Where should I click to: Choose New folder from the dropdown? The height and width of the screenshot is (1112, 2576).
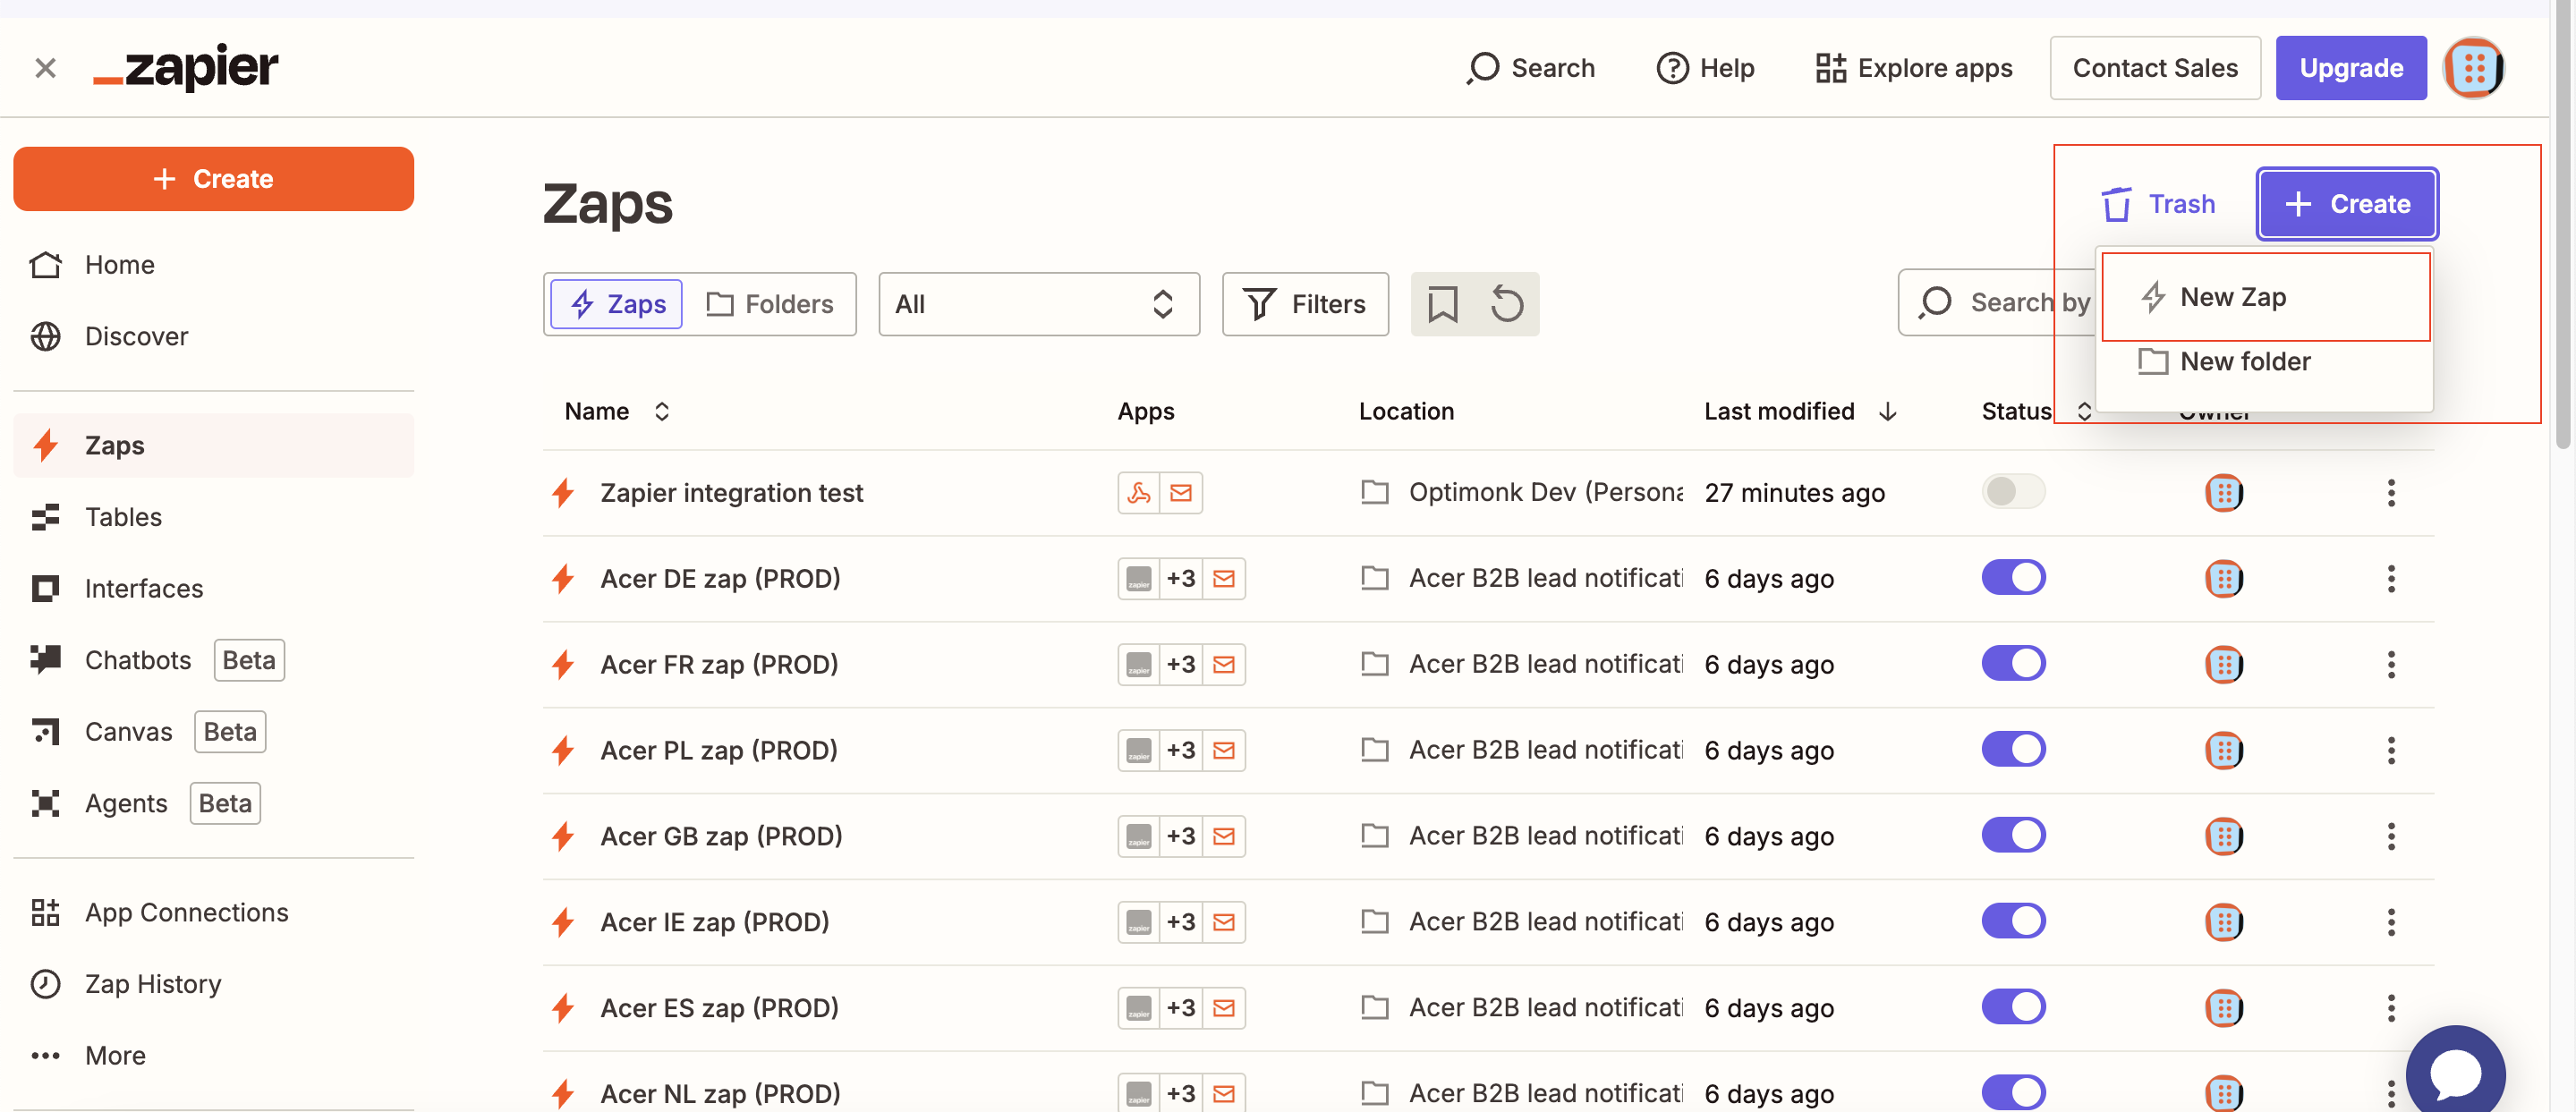pos(2265,362)
